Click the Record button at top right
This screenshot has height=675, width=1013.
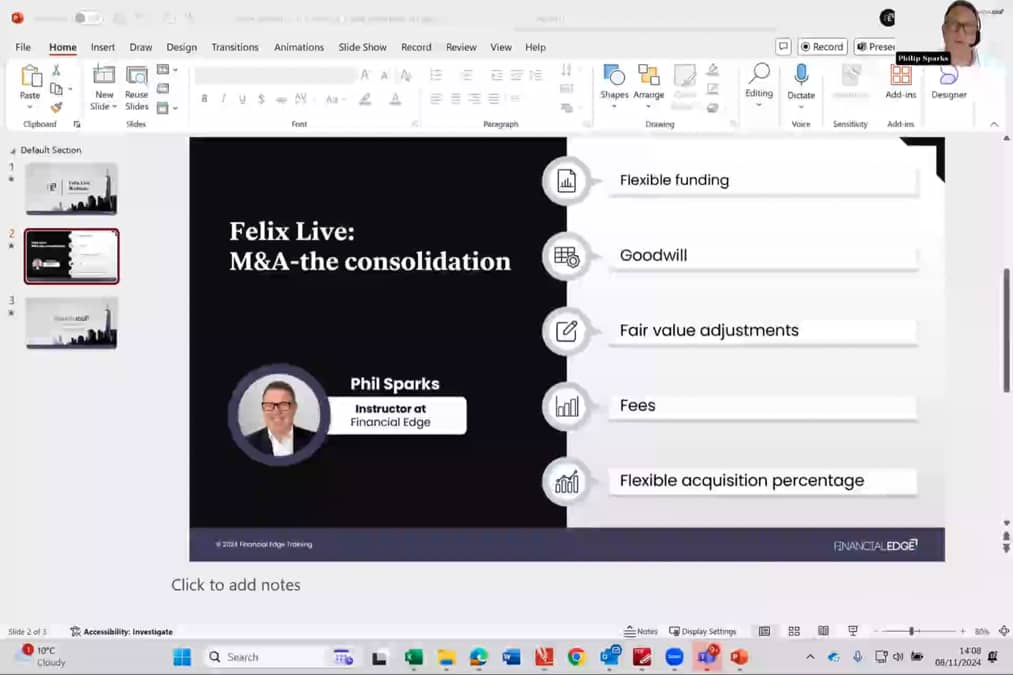click(822, 47)
